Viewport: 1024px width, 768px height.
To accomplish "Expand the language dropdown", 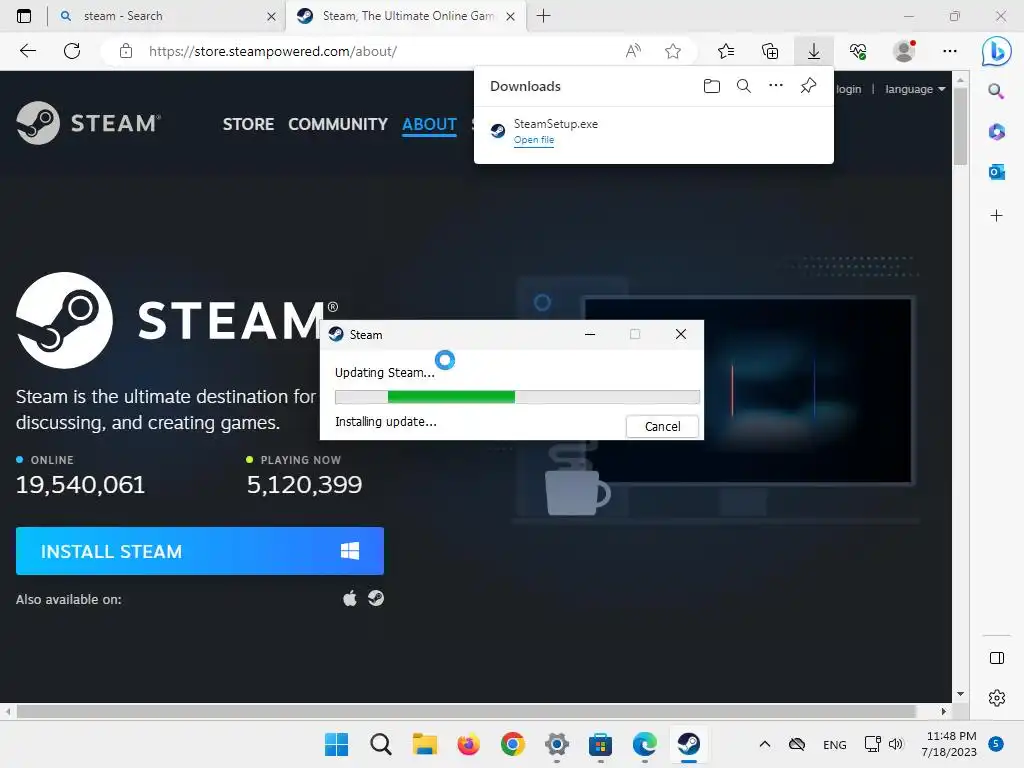I will (915, 89).
